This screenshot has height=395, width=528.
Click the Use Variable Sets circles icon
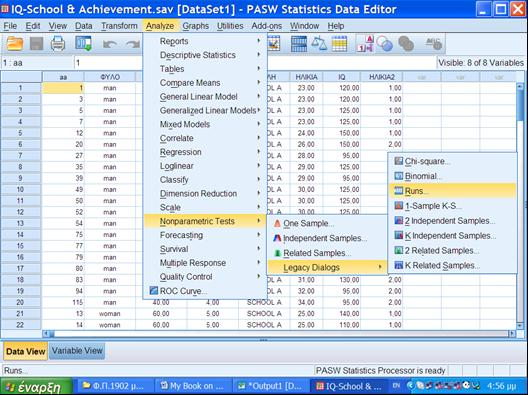click(x=385, y=44)
